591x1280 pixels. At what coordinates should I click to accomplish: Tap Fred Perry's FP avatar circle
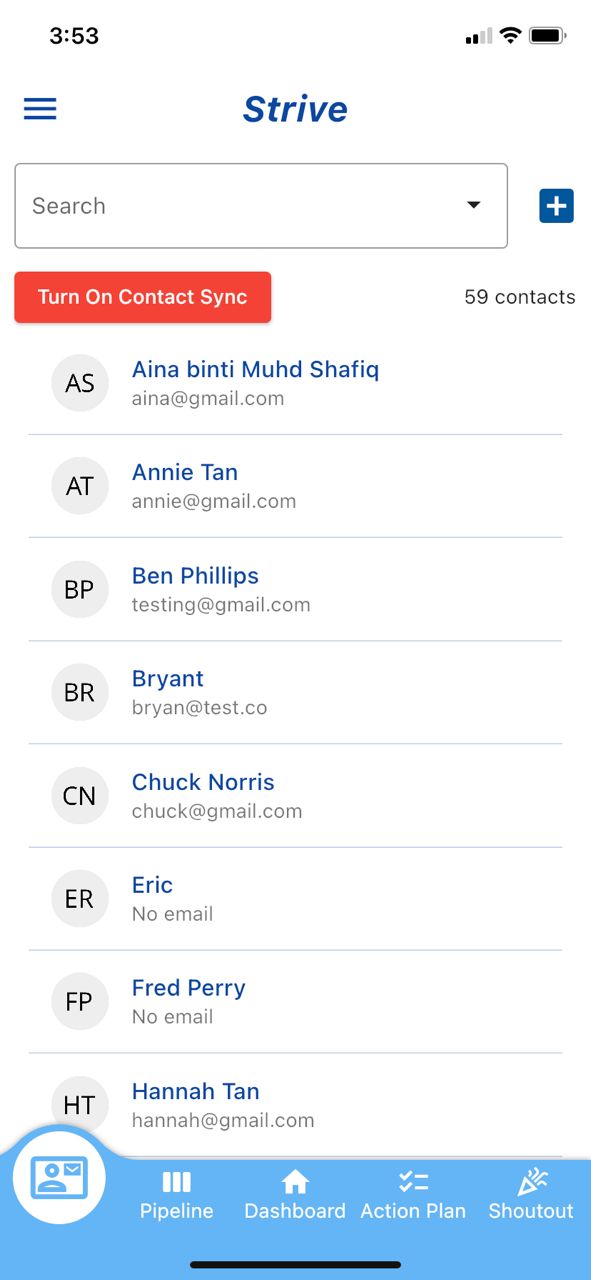point(80,1001)
